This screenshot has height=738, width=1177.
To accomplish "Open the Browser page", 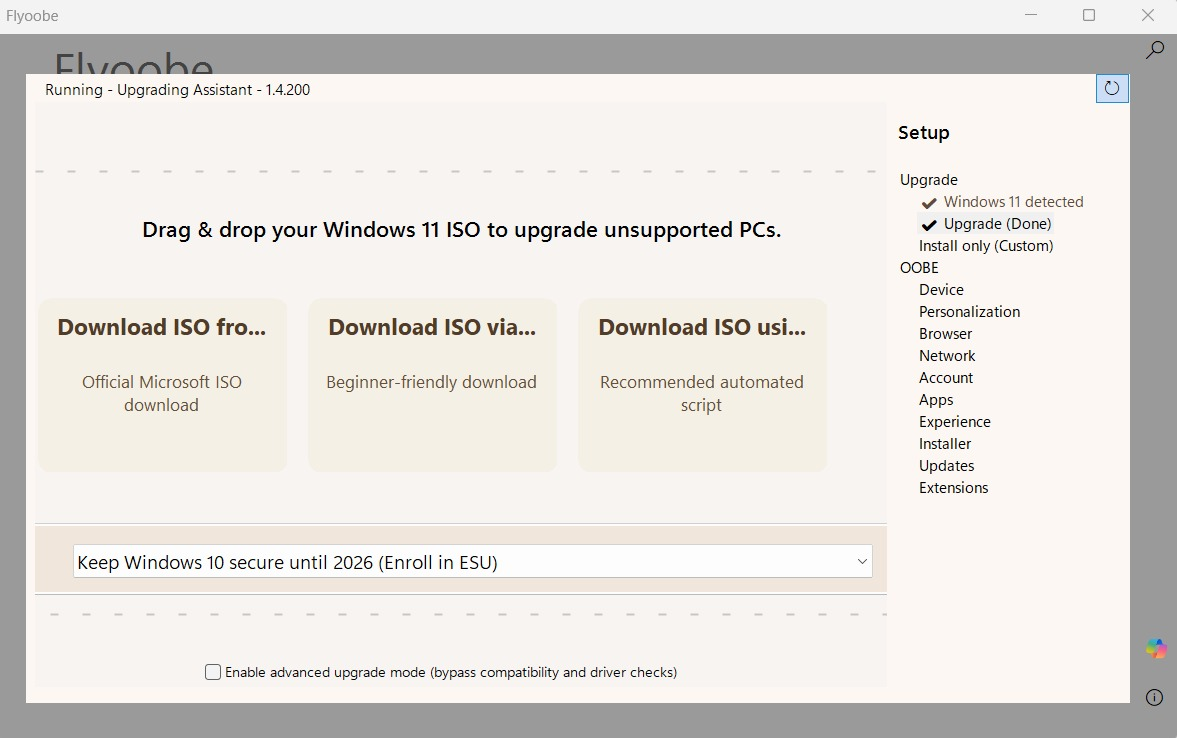I will [945, 333].
